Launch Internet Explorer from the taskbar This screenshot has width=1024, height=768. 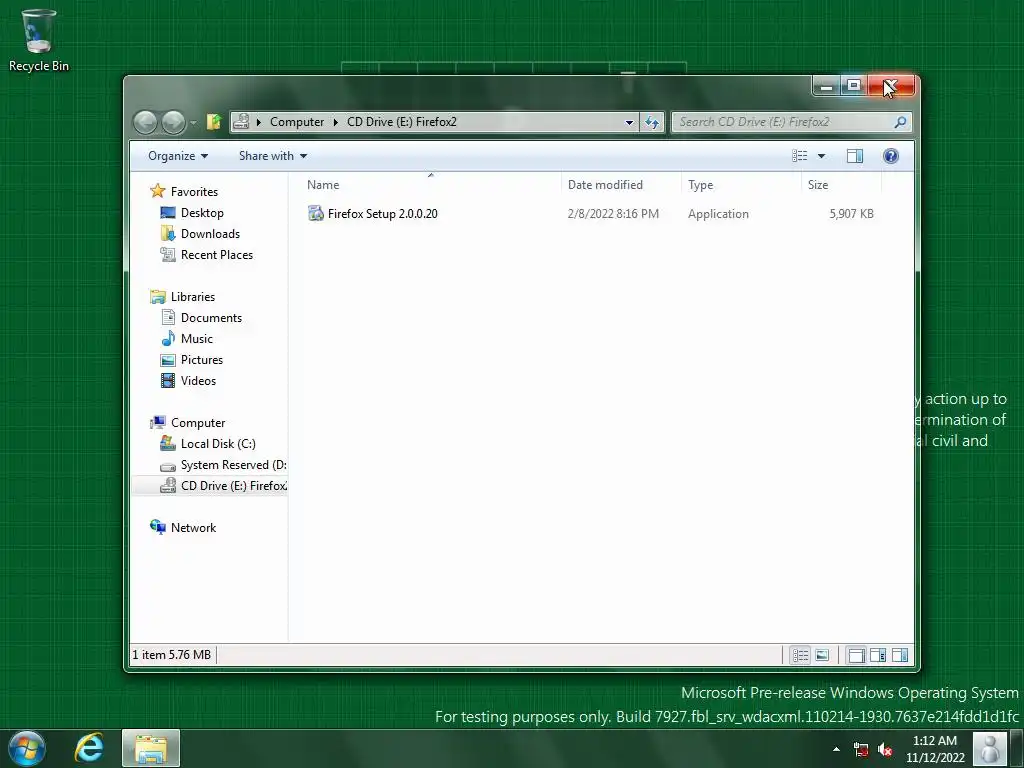(89, 748)
